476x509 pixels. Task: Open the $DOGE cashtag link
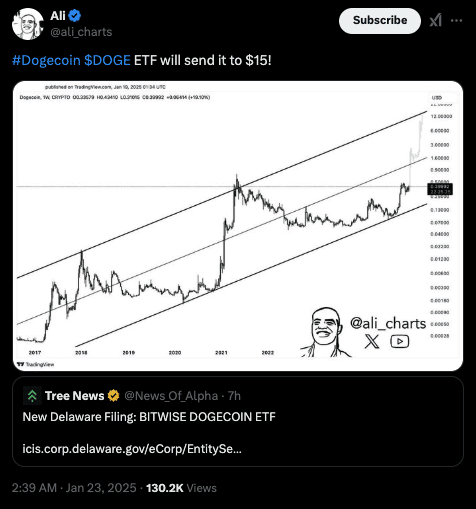point(107,60)
